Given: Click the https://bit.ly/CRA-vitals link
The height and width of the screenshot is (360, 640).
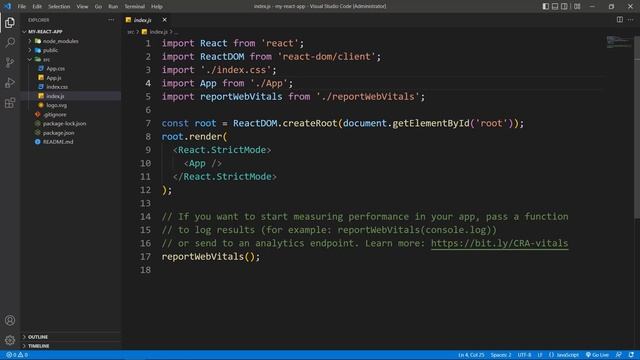Looking at the screenshot, I should 499,243.
